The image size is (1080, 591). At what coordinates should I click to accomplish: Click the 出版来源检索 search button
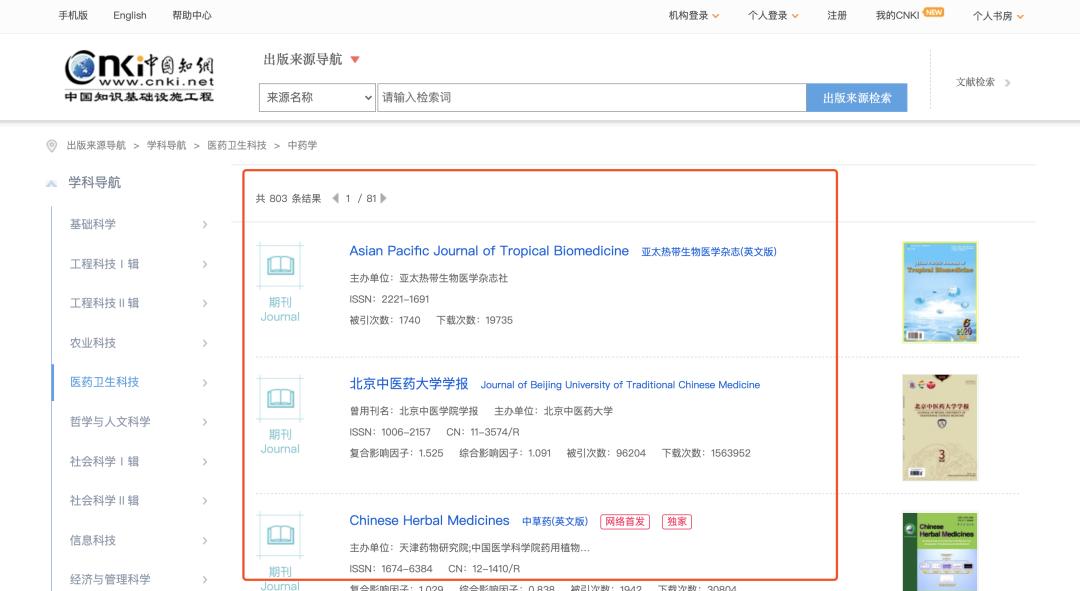pos(857,97)
